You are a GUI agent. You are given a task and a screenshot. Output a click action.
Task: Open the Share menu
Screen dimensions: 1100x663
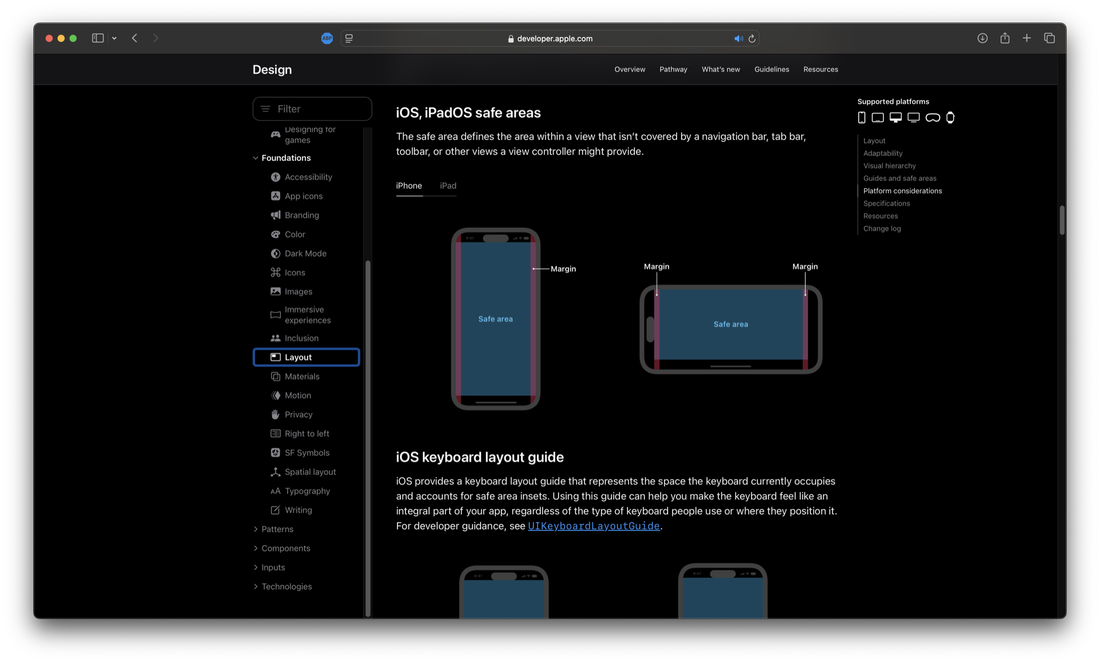pos(1005,38)
